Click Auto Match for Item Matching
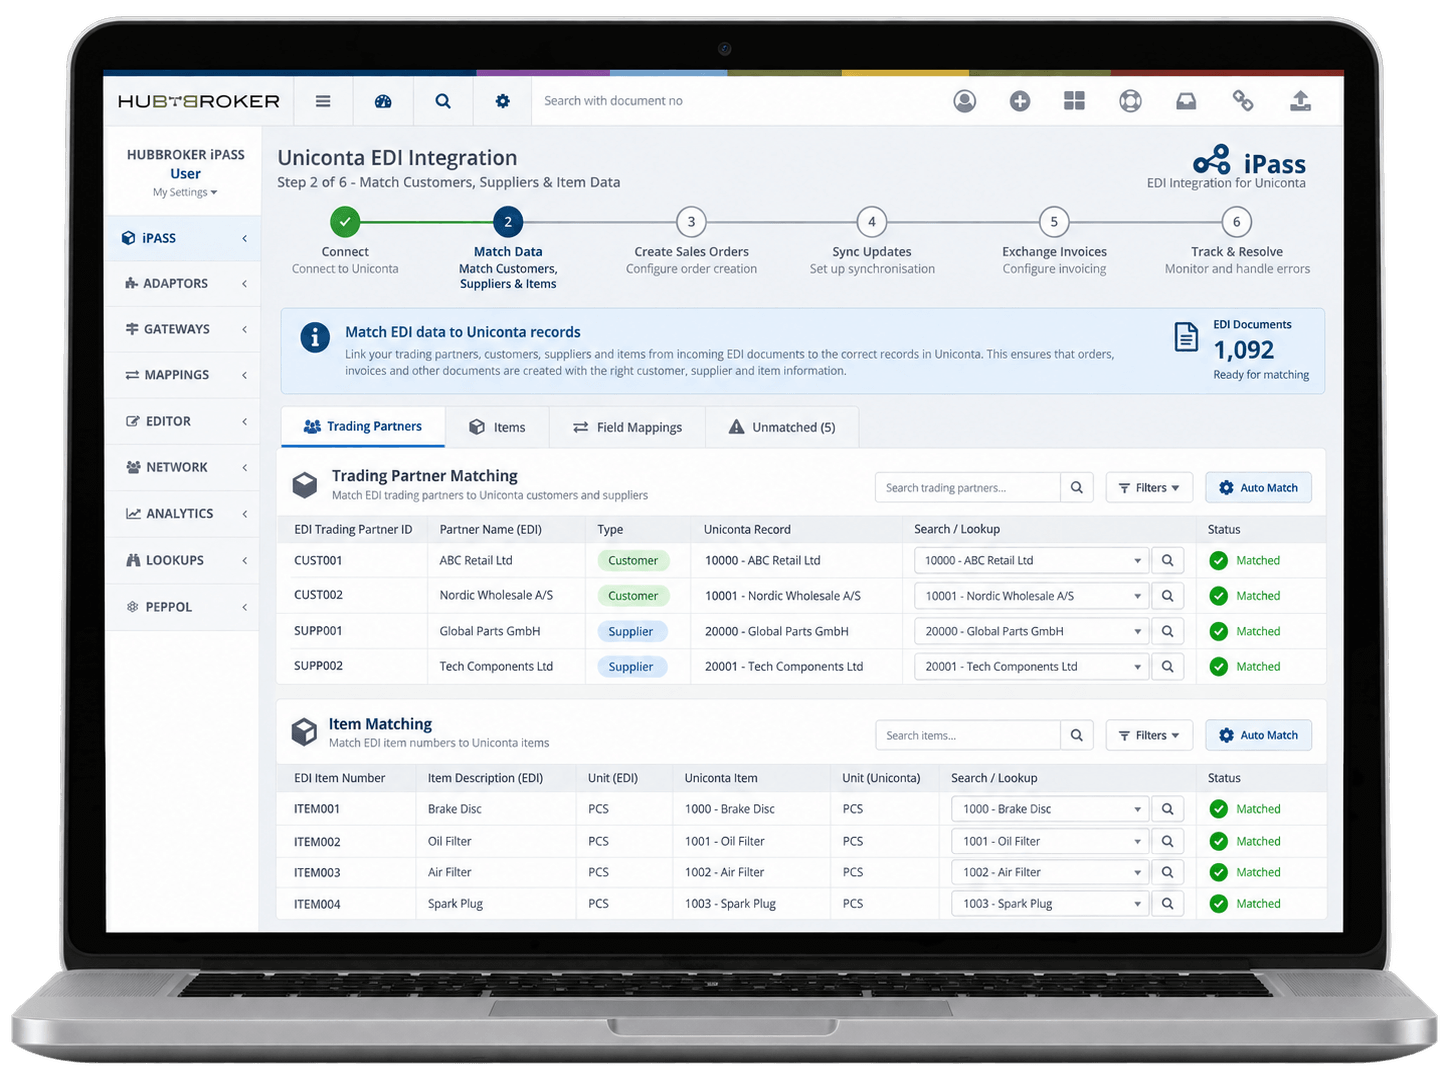Viewport: 1448px width, 1086px height. (1258, 735)
